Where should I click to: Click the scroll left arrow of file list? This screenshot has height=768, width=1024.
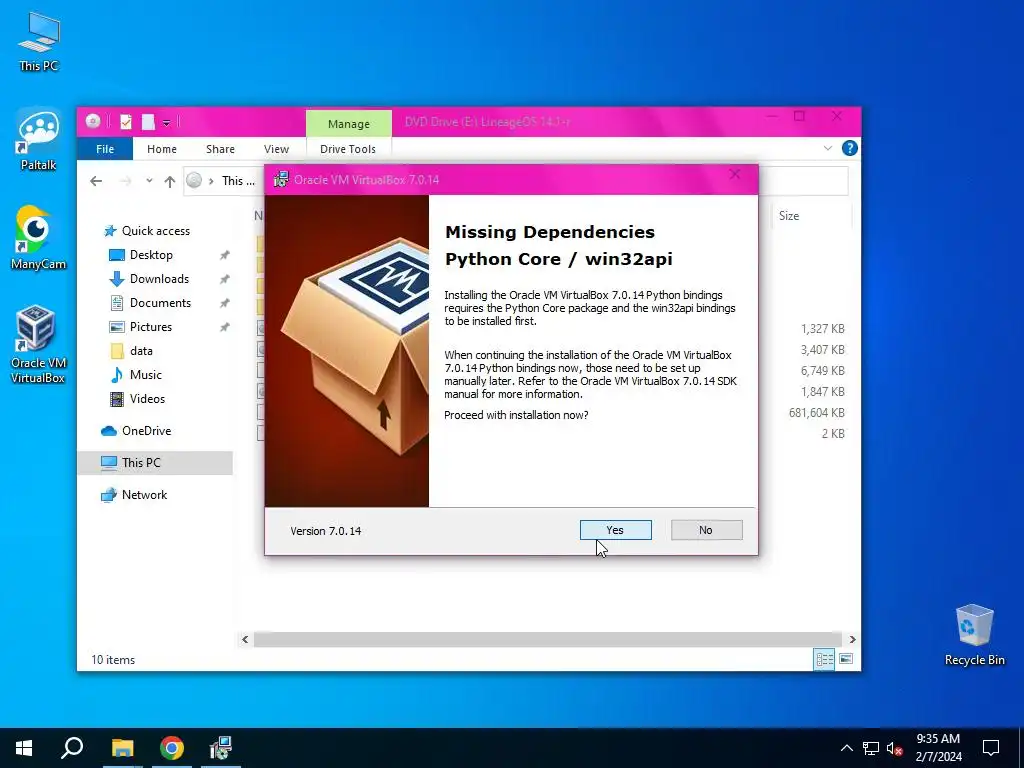tap(245, 639)
